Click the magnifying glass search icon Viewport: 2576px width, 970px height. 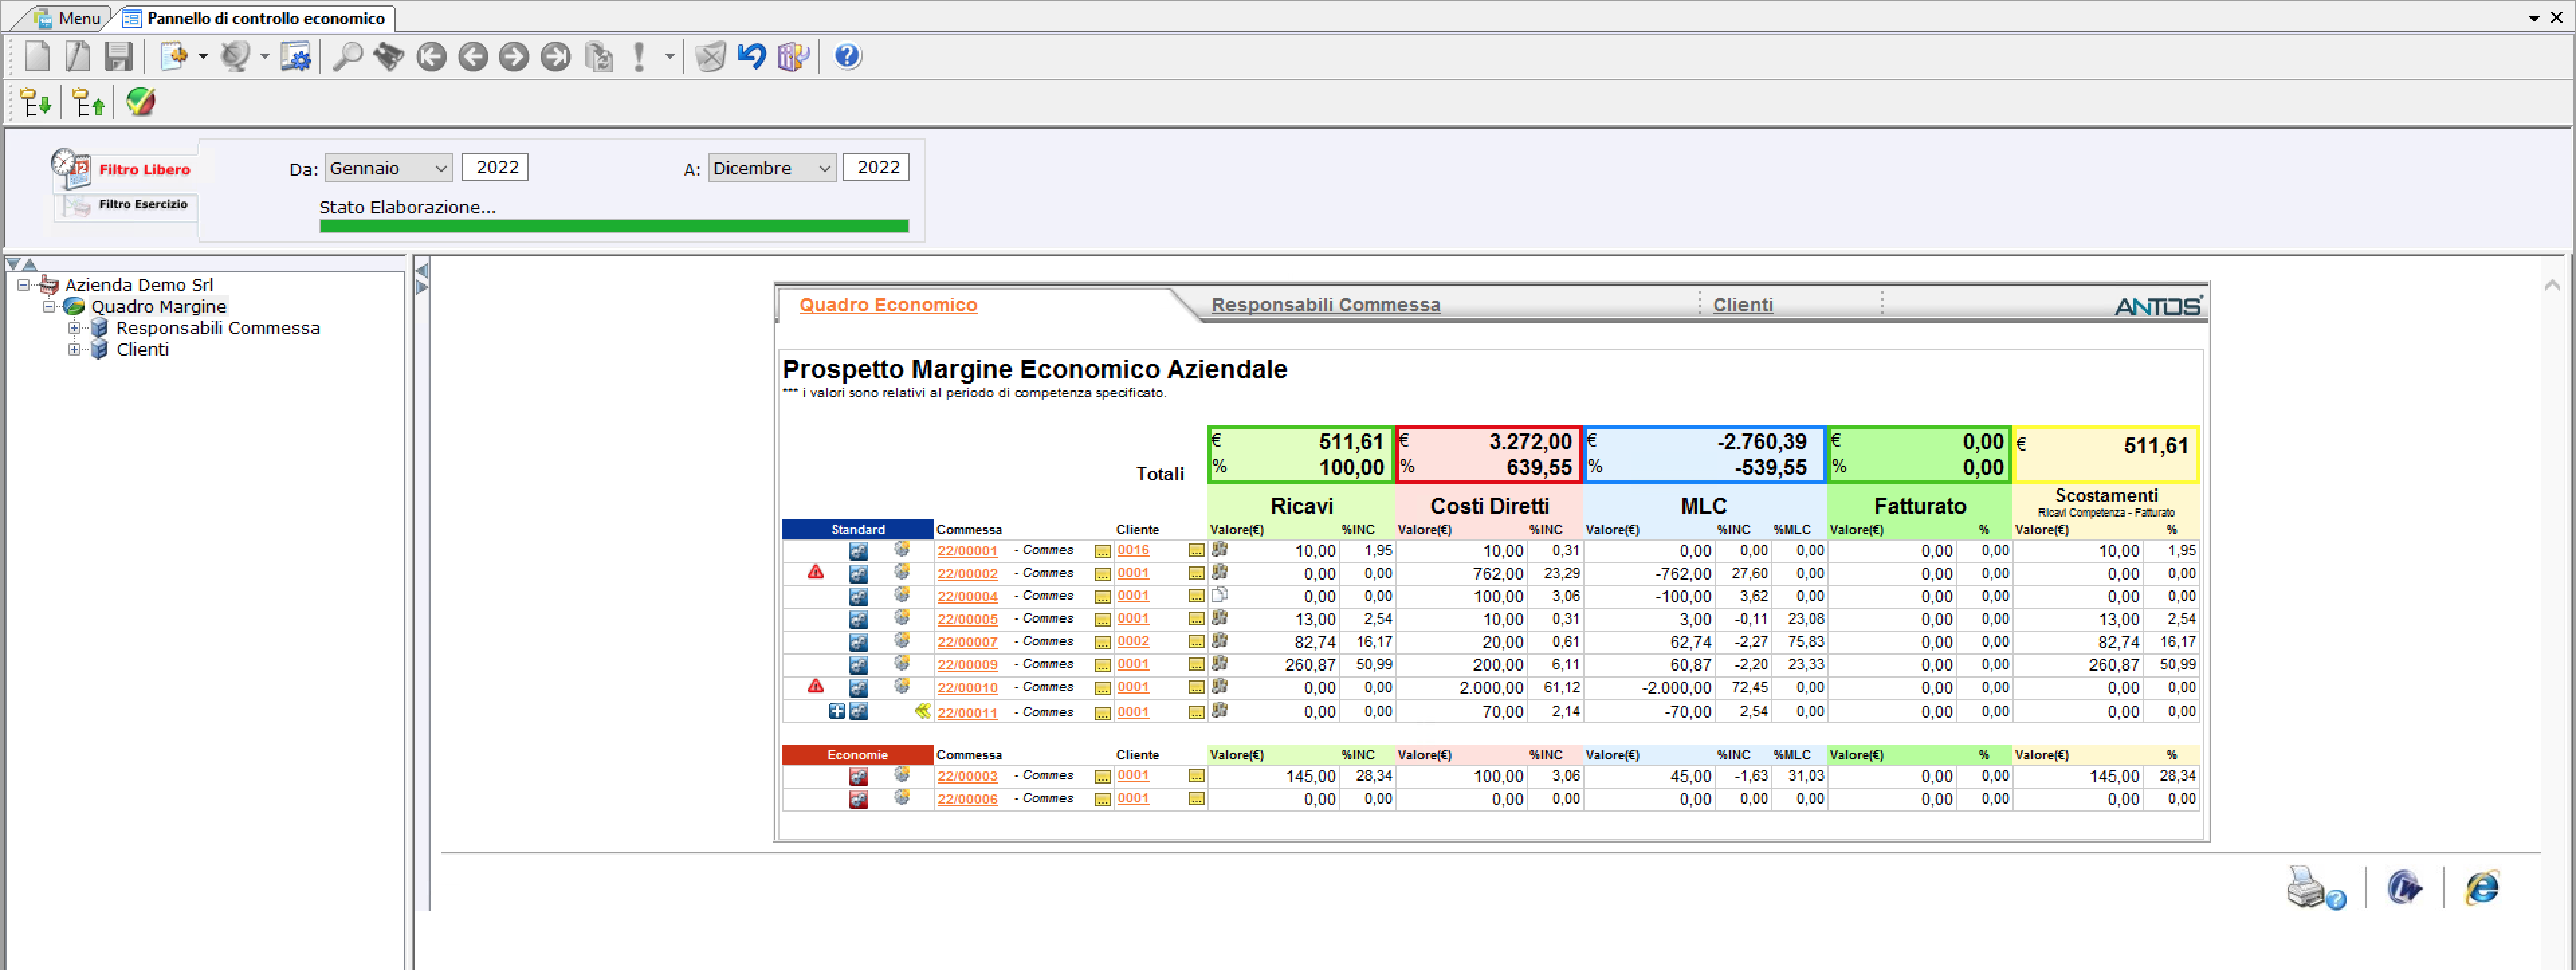click(x=347, y=56)
